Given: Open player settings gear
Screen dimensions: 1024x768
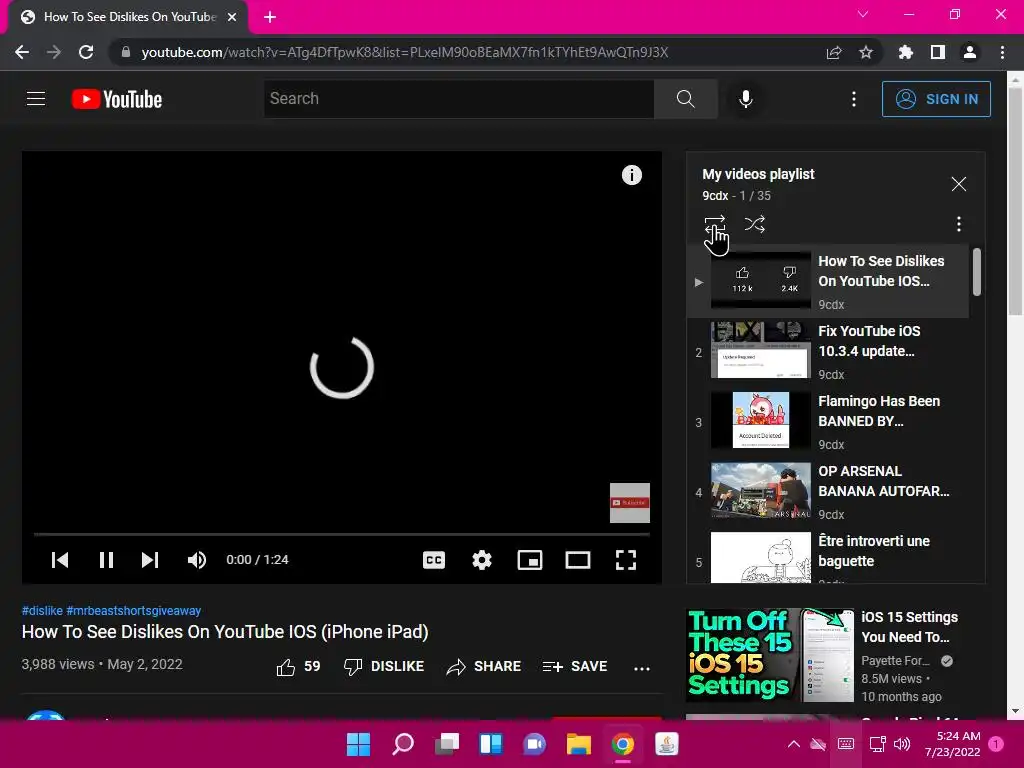Looking at the screenshot, I should (482, 560).
